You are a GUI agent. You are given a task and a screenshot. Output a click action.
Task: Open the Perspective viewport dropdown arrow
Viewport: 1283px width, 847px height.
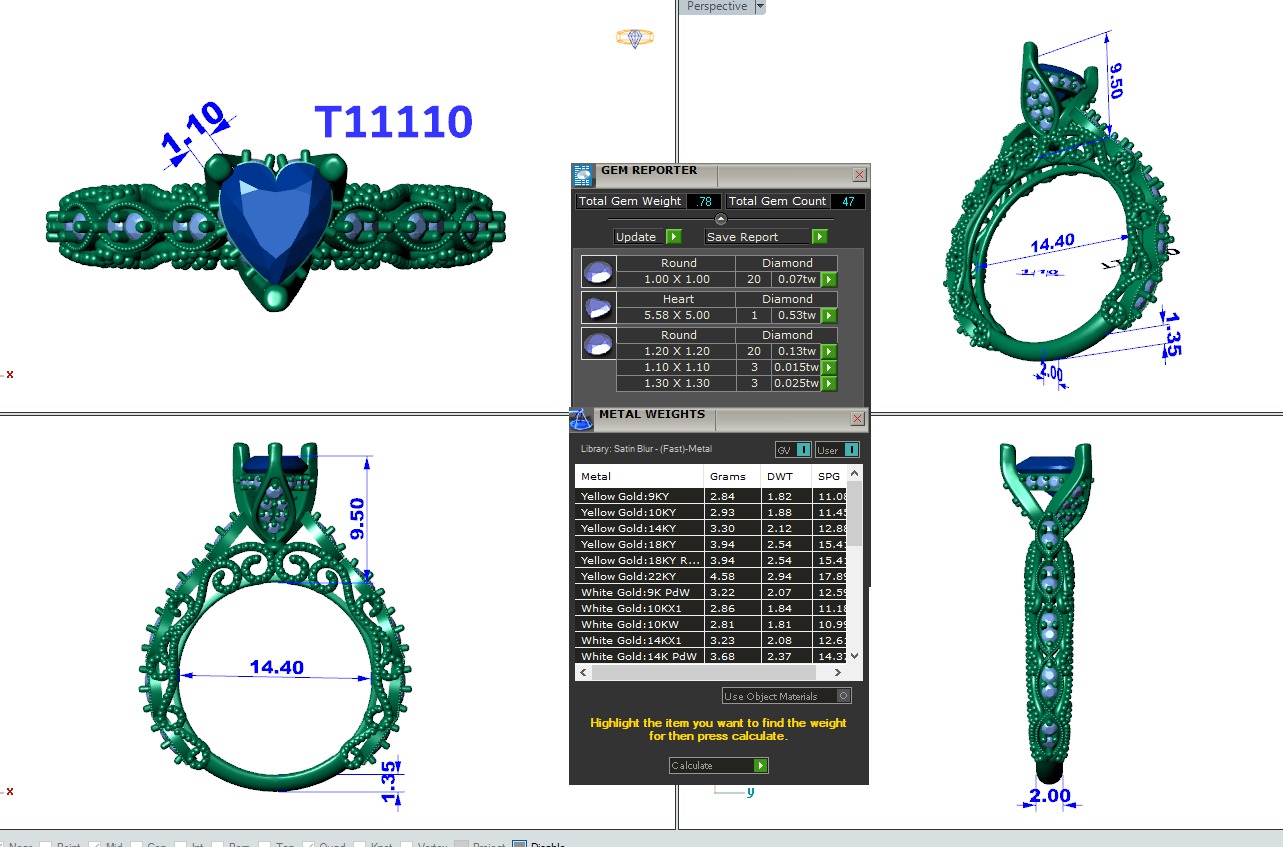click(760, 7)
